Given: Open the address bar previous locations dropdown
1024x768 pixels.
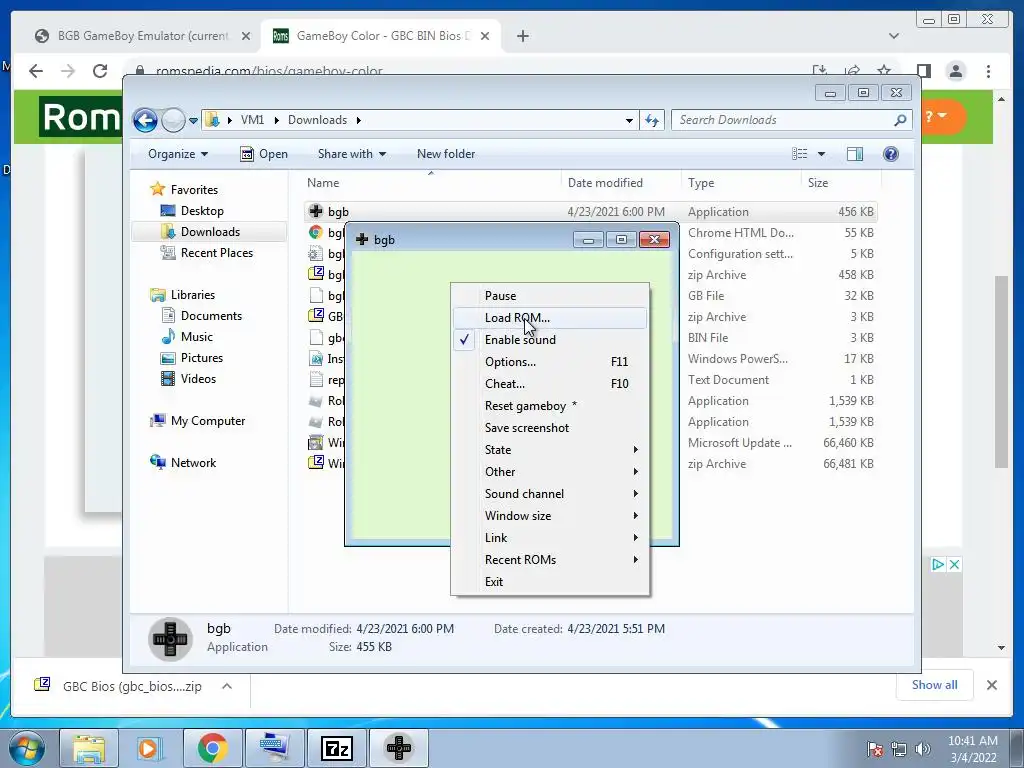Looking at the screenshot, I should pyautogui.click(x=629, y=120).
